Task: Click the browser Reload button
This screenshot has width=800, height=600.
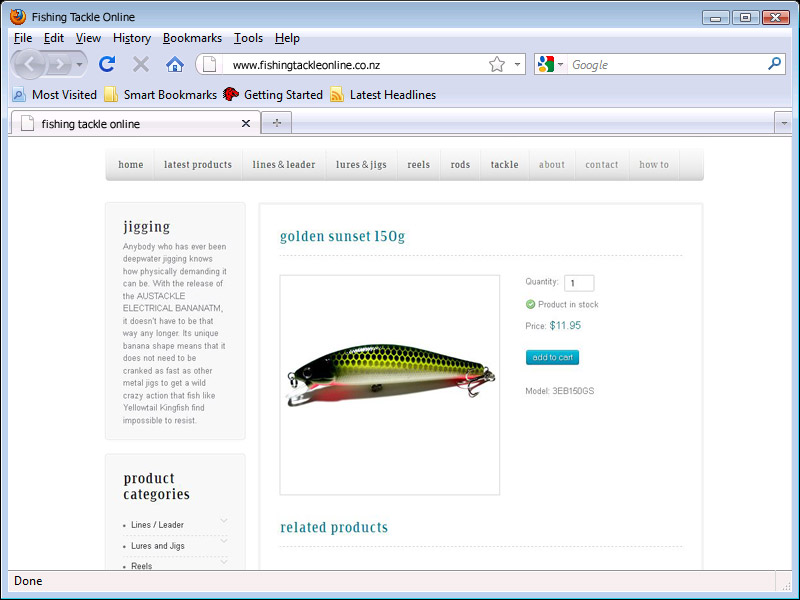Action: point(107,65)
